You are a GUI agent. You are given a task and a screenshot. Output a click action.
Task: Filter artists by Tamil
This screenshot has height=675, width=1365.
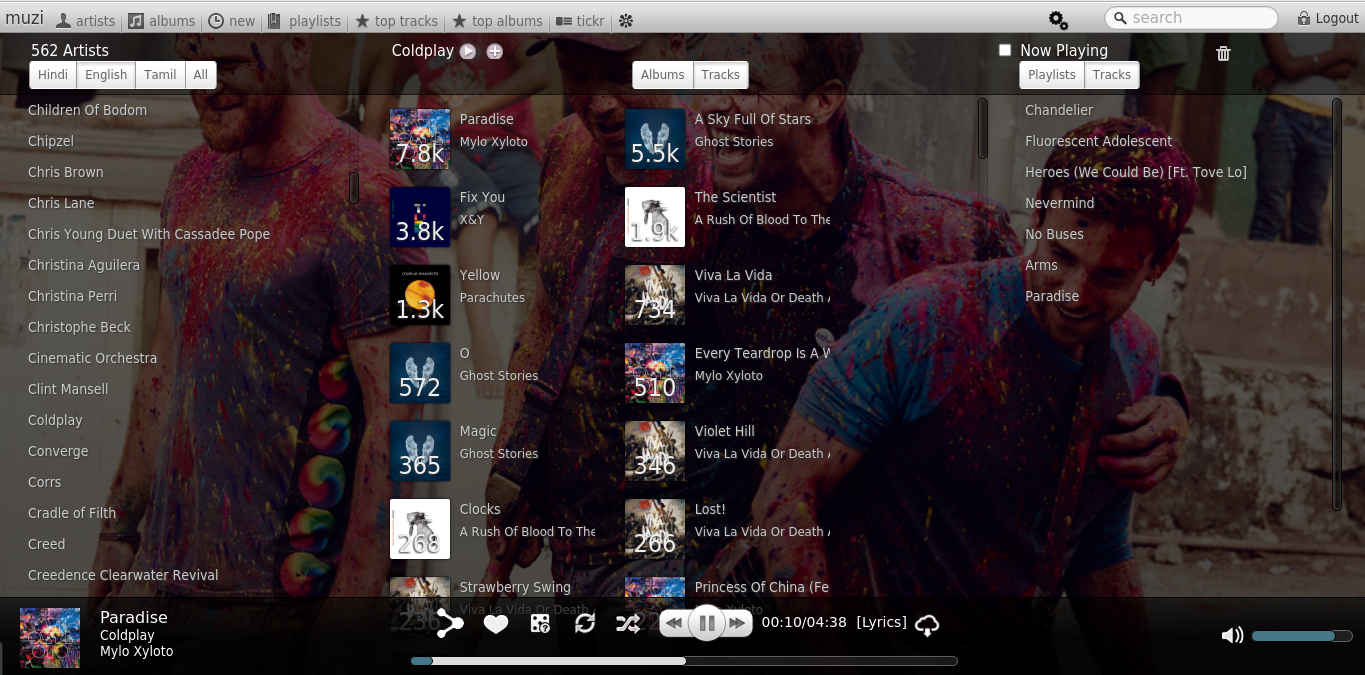click(160, 75)
